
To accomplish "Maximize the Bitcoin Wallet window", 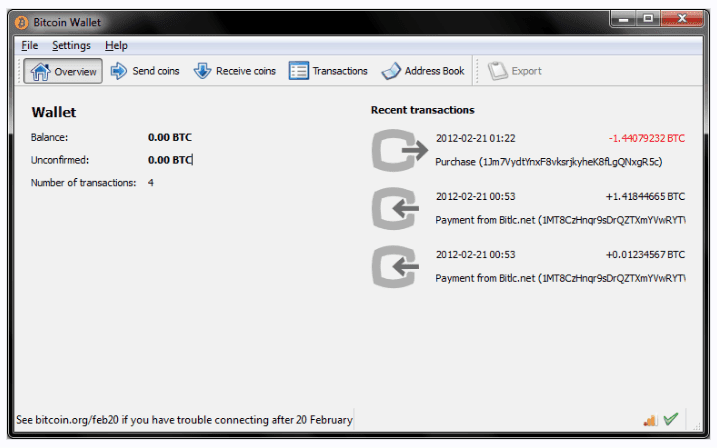I will pyautogui.click(x=647, y=19).
